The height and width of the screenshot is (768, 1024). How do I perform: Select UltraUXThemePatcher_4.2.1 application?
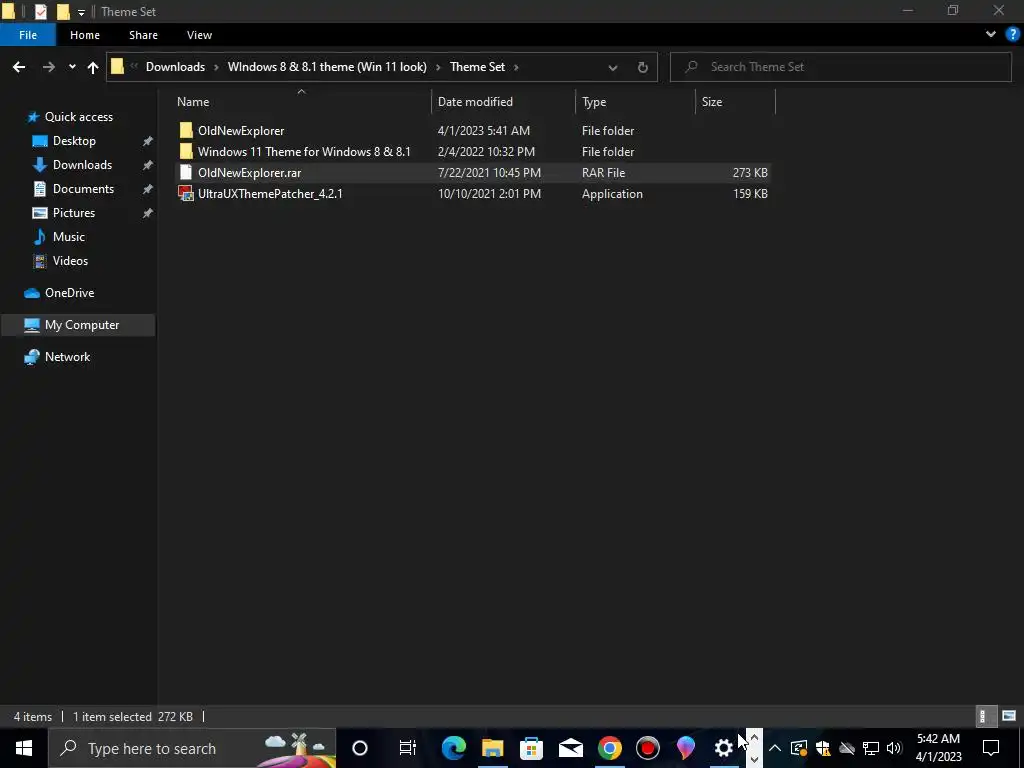point(270,193)
